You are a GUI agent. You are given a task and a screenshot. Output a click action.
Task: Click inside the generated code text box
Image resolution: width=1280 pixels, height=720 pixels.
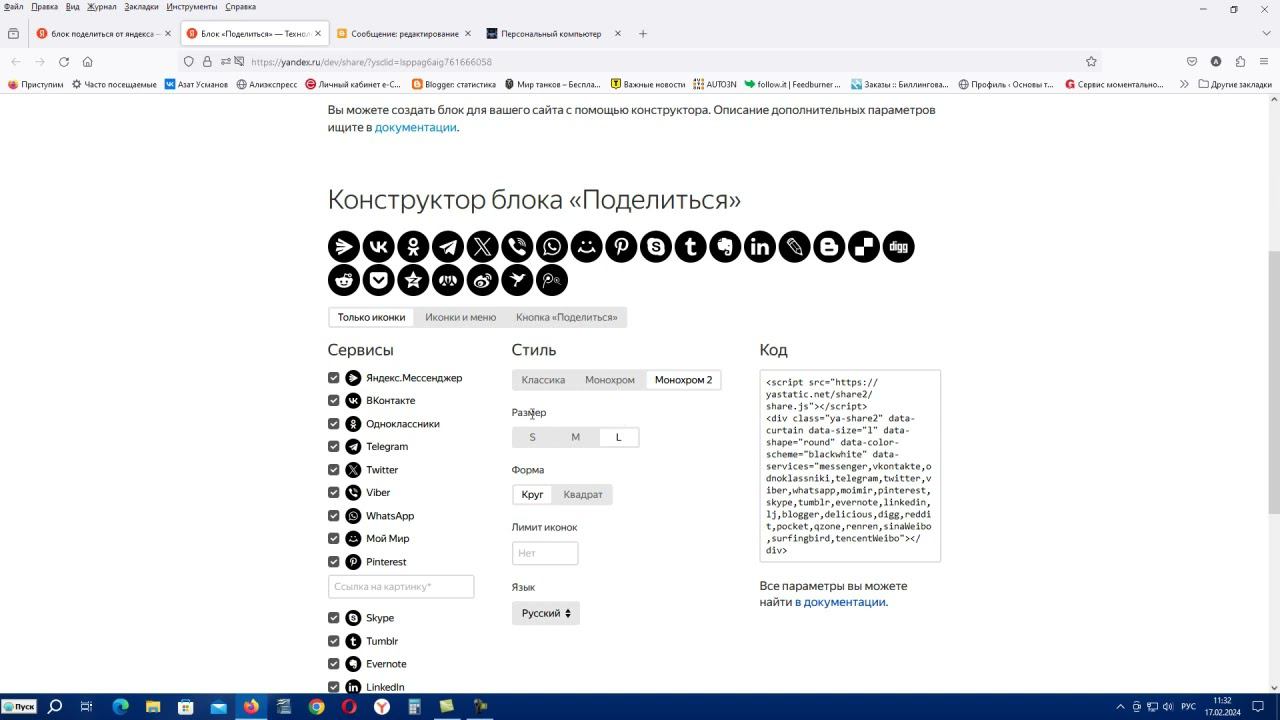850,466
